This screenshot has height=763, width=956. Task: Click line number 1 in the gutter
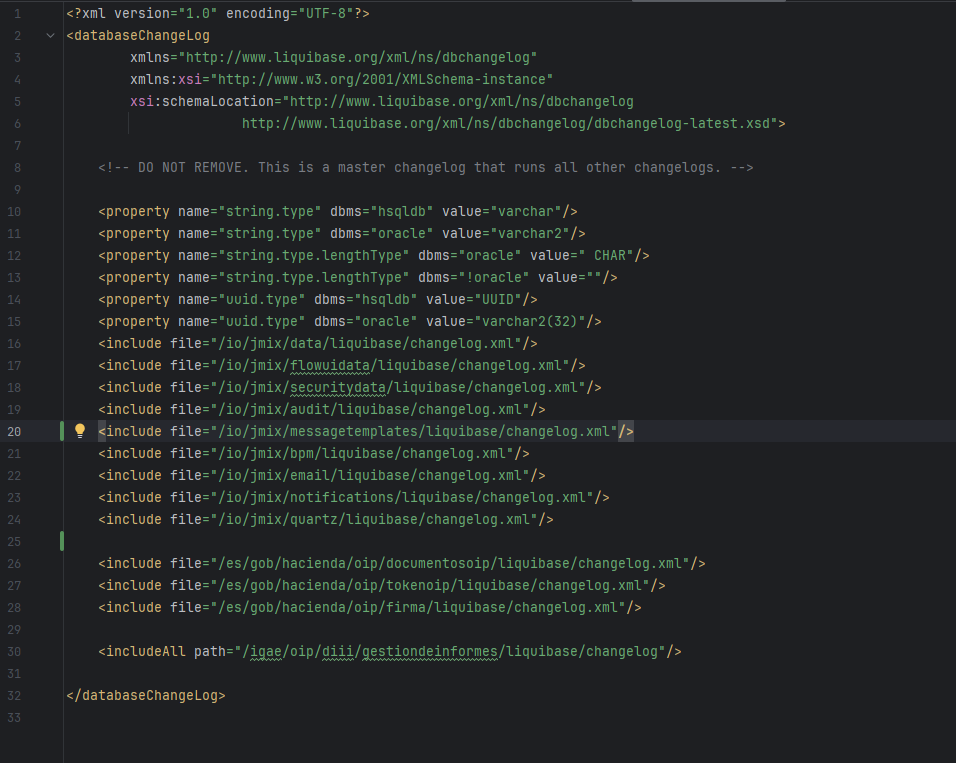coord(17,13)
